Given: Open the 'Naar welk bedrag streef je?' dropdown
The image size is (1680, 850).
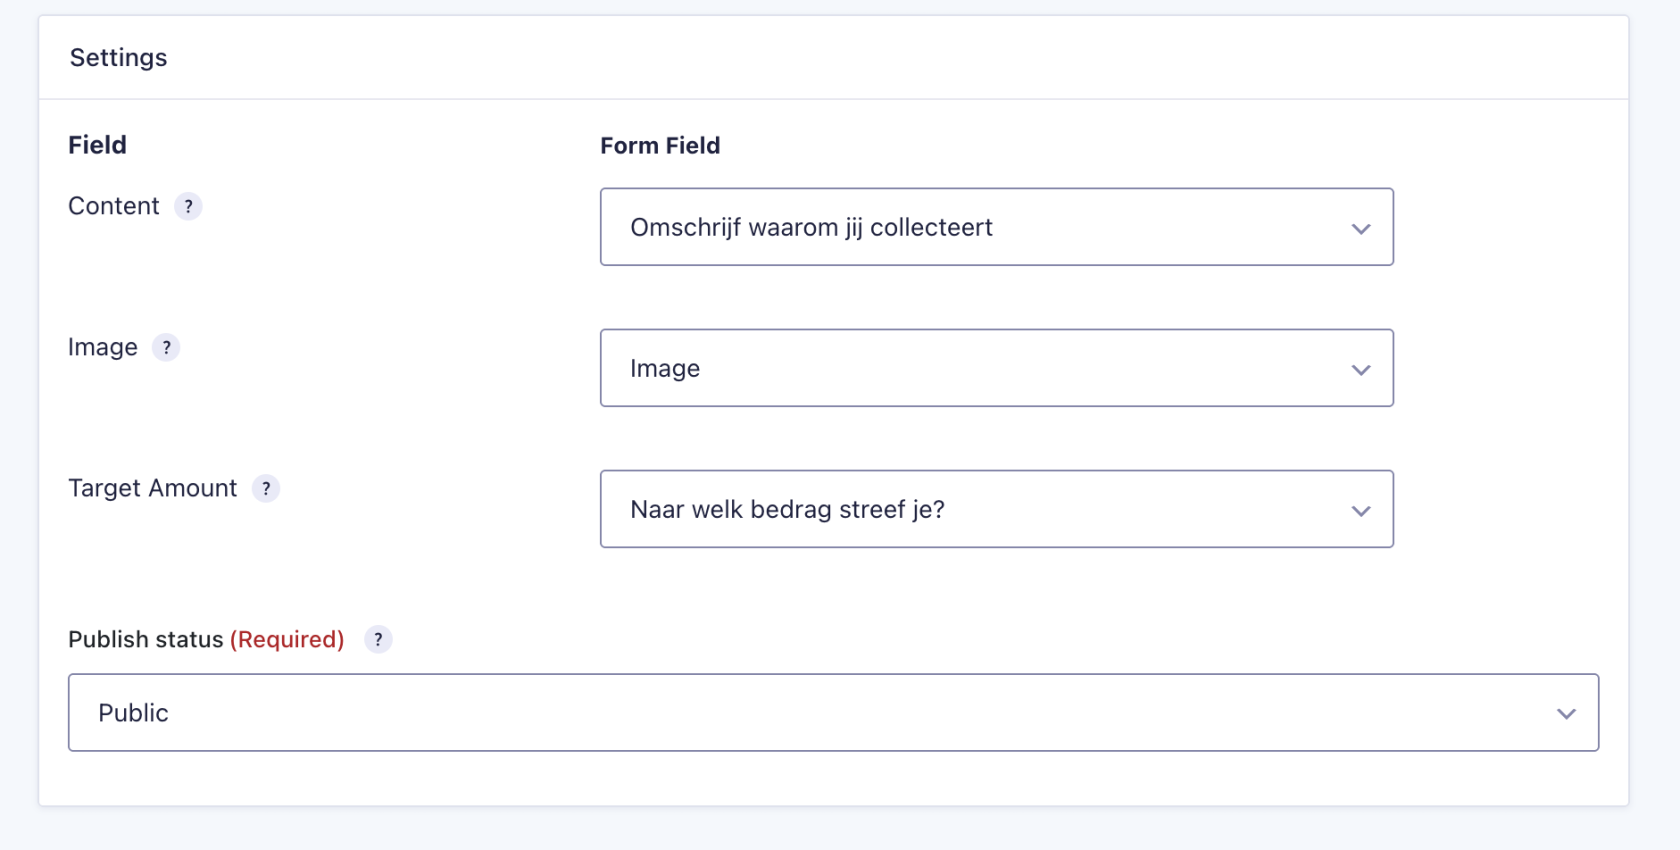Looking at the screenshot, I should click(996, 509).
